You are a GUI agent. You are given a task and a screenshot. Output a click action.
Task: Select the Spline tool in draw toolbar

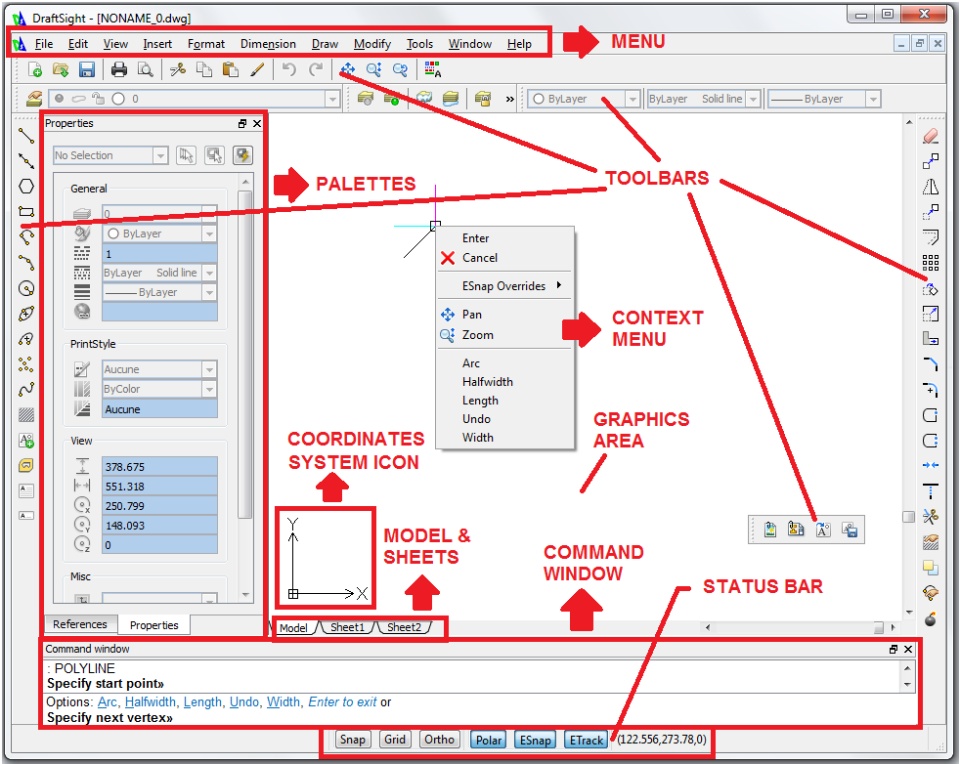tap(26, 389)
